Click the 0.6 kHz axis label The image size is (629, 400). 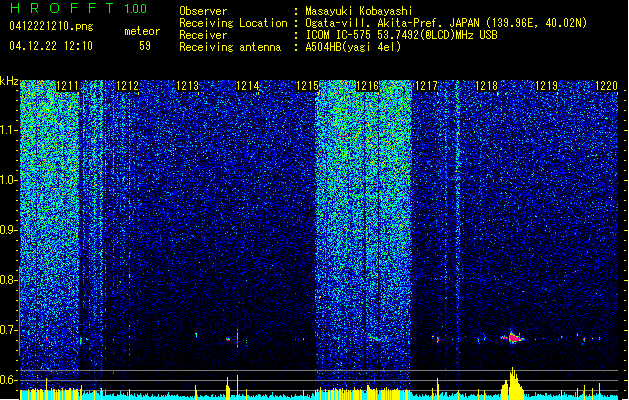coord(8,380)
